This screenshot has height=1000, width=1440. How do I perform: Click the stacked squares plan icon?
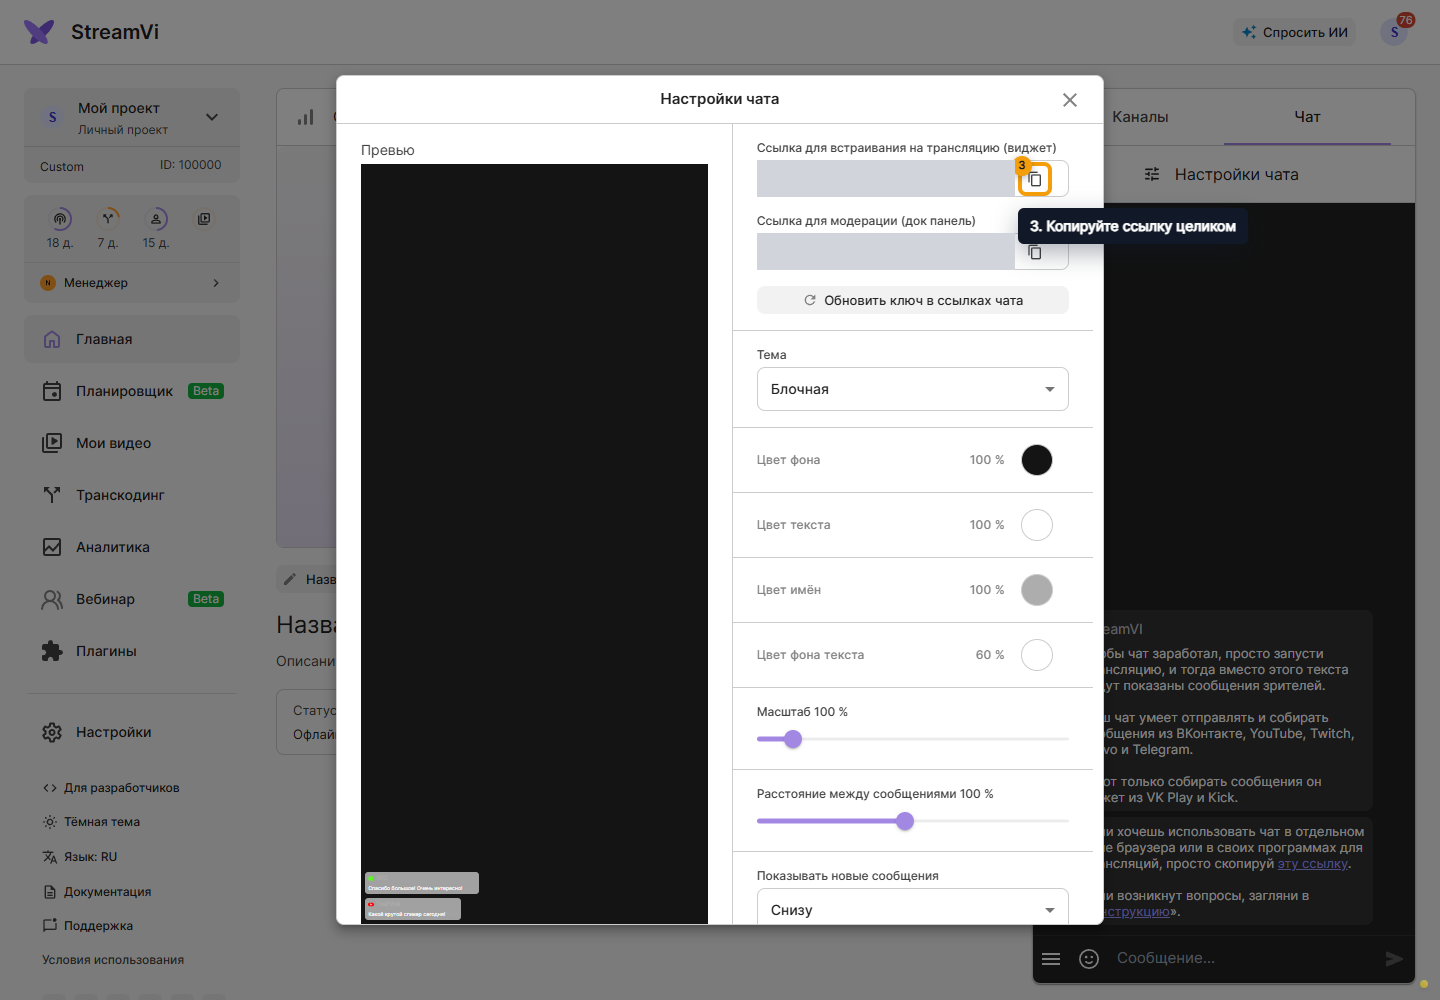point(204,219)
